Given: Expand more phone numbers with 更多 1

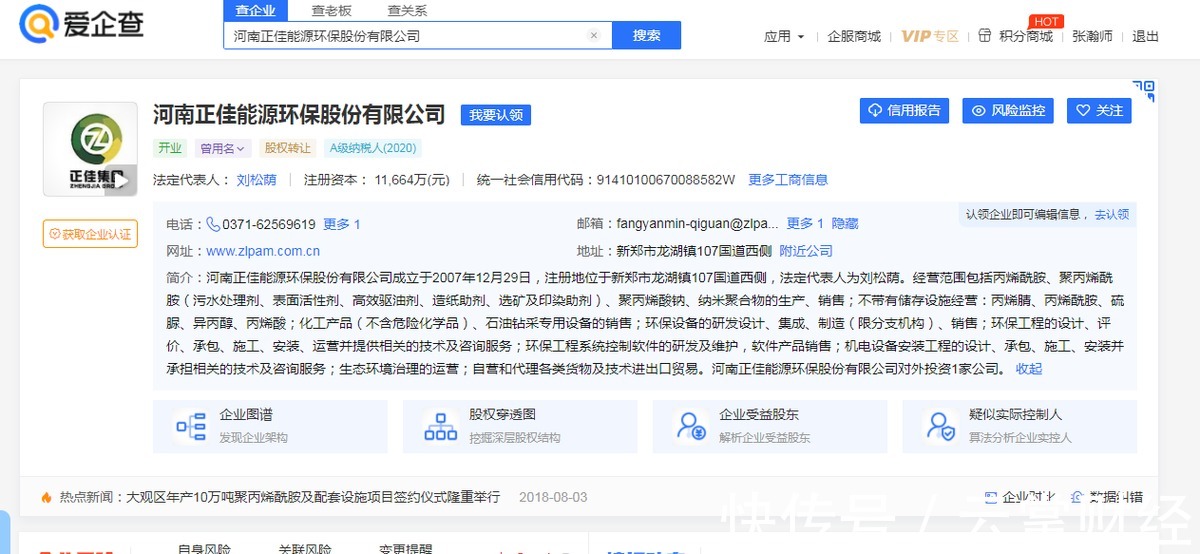Looking at the screenshot, I should pyautogui.click(x=341, y=224).
